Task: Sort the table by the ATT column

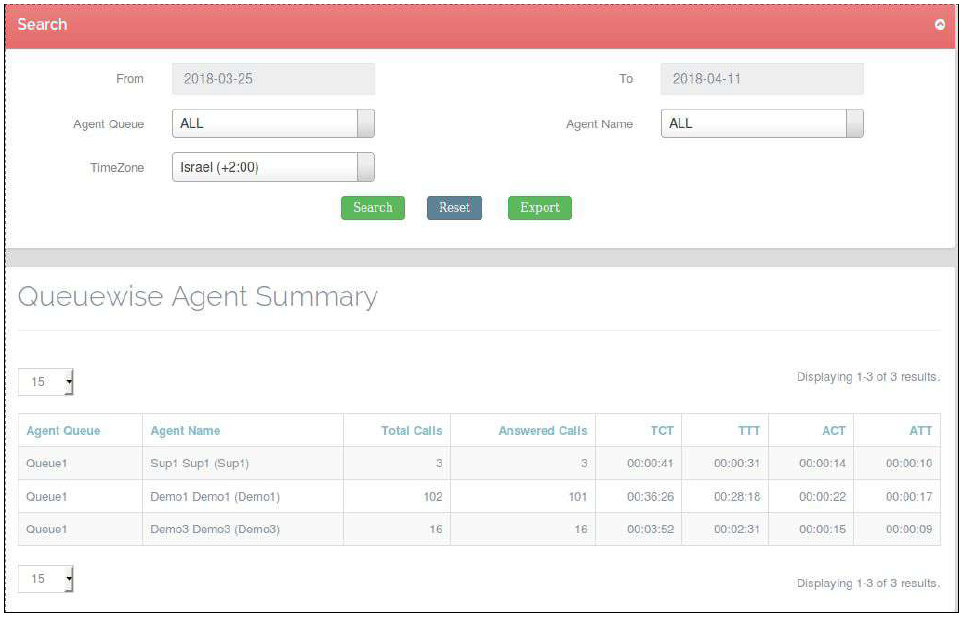Action: [x=923, y=430]
